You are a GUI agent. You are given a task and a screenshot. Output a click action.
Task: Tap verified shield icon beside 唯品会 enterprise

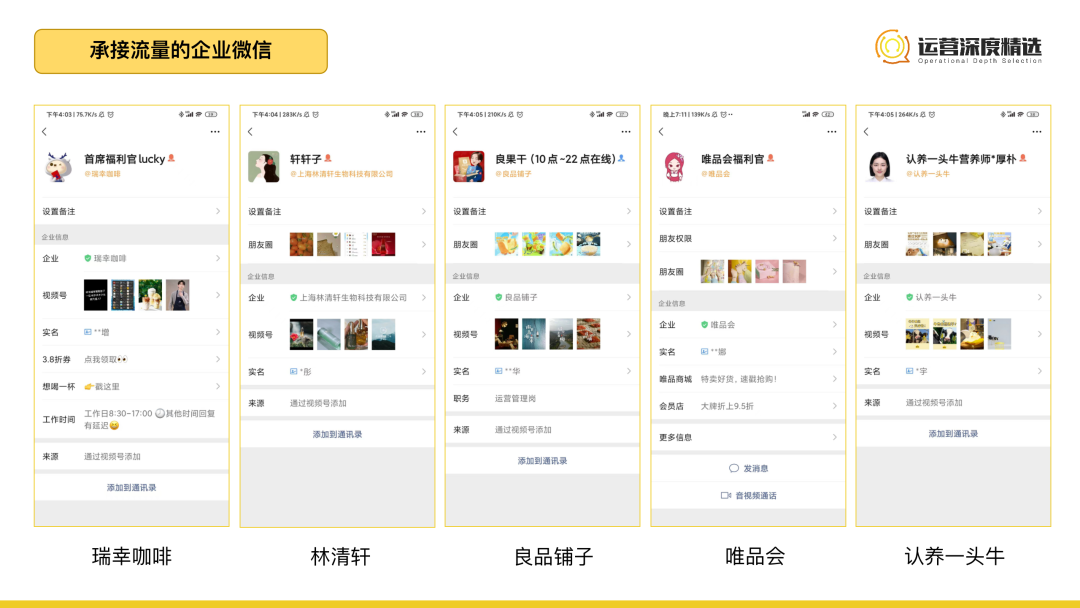704,324
